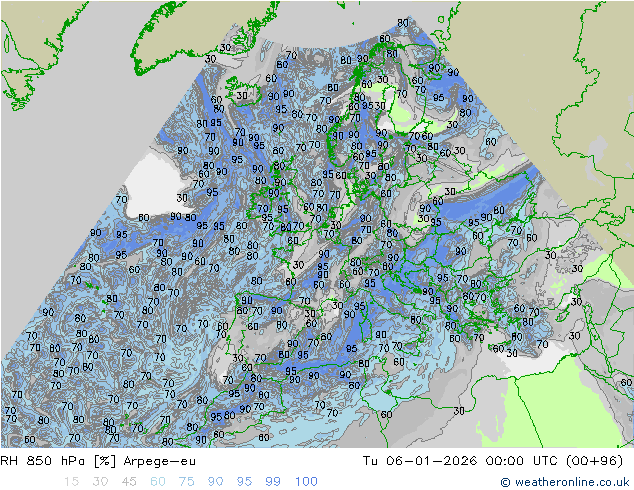Click the date 'Tu 06-01-2026 00:00 UTC (00+96)'
Screen dimensions: 634x490
[493, 461]
